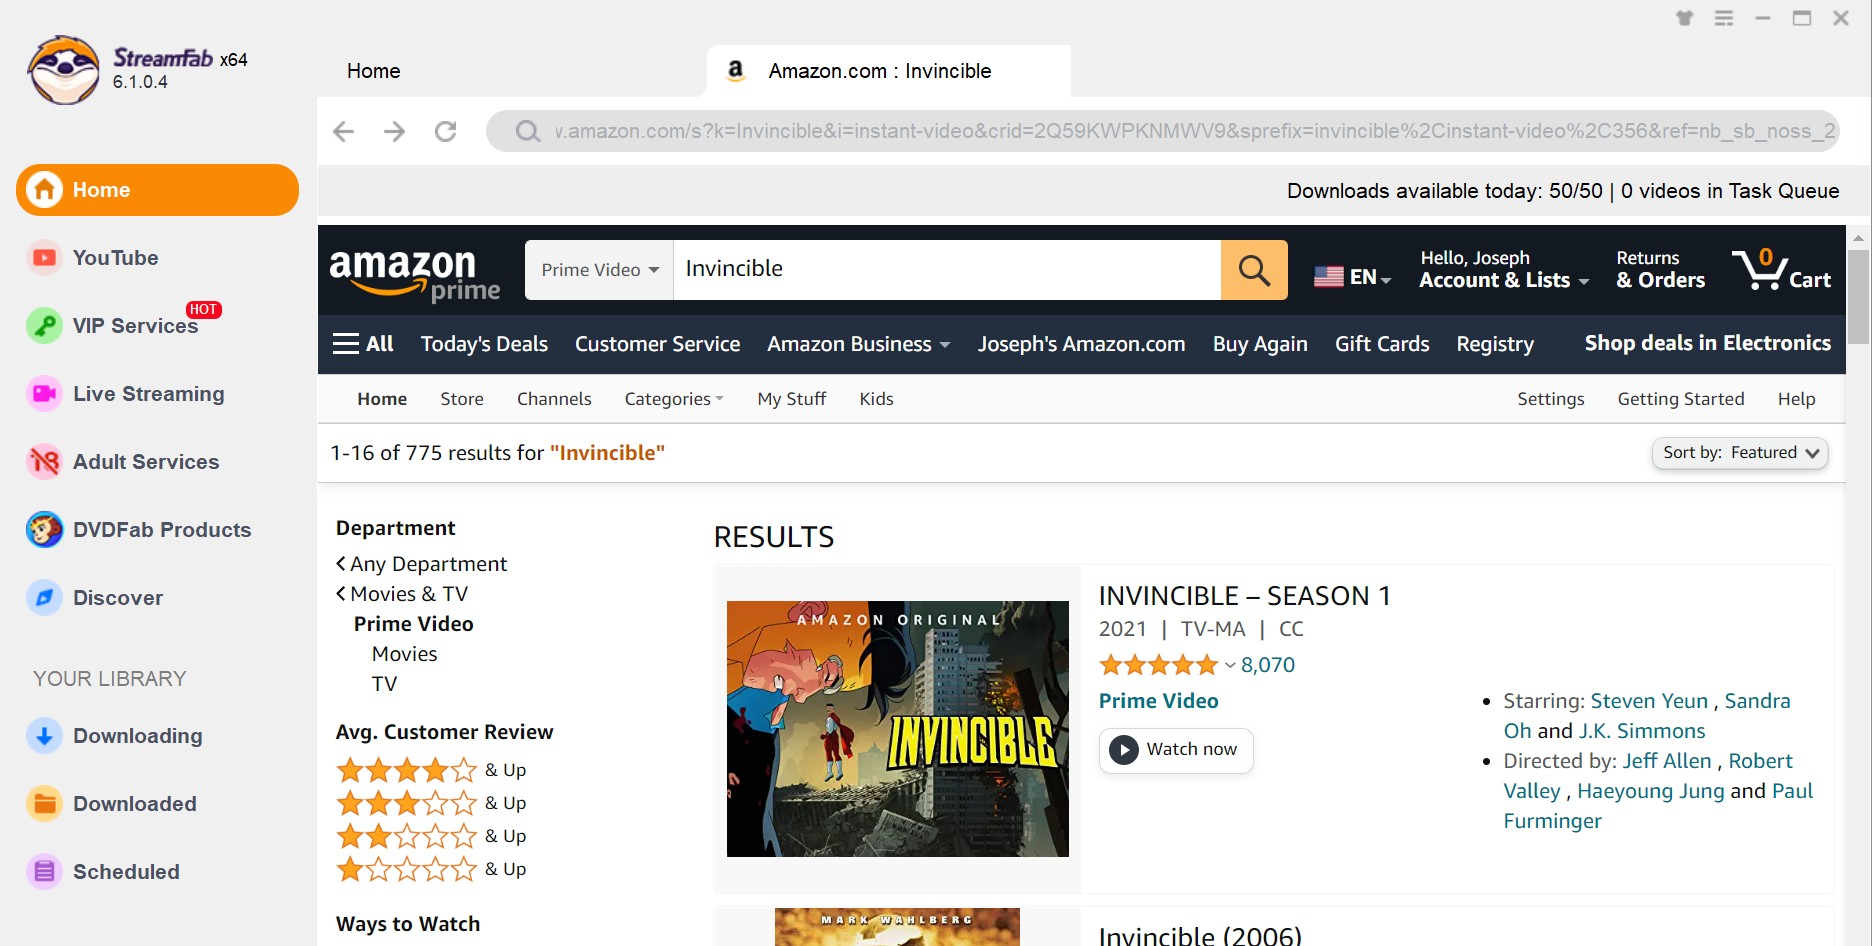Screen dimensions: 1872x946
Task: Open the All hamburger menu
Action: click(363, 344)
